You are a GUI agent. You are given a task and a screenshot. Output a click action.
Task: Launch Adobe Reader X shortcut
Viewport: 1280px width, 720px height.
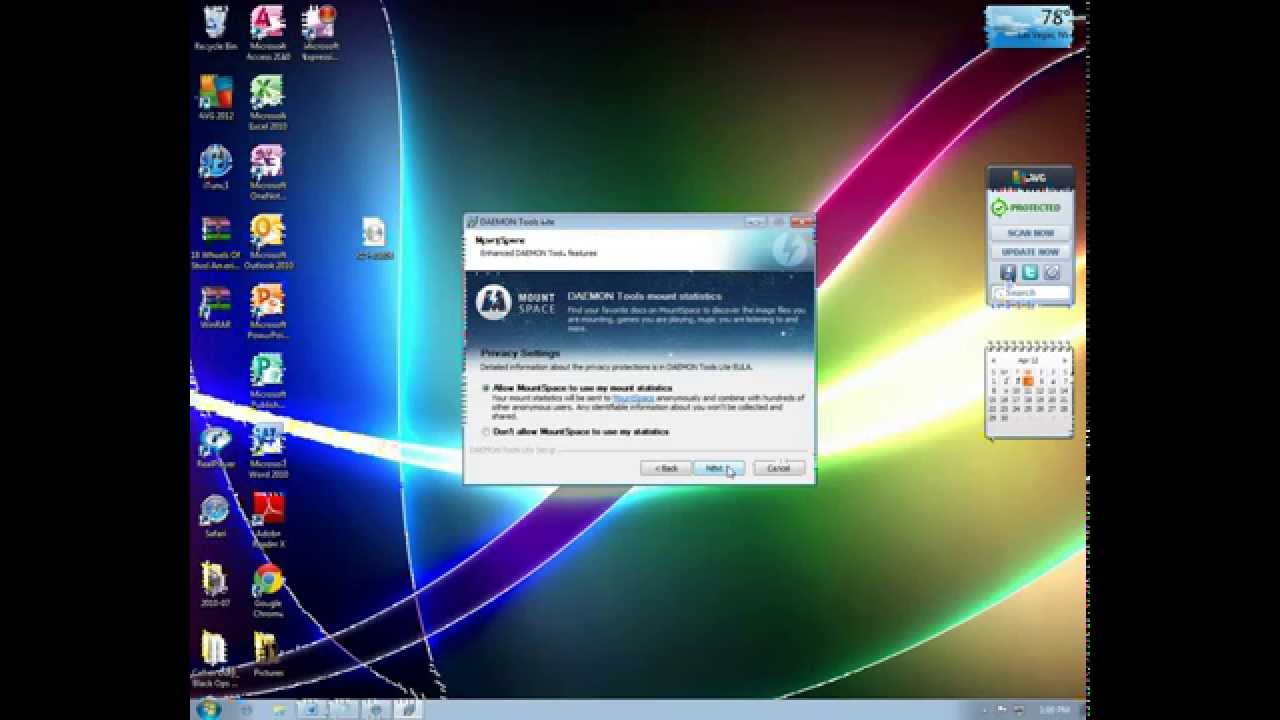point(268,520)
